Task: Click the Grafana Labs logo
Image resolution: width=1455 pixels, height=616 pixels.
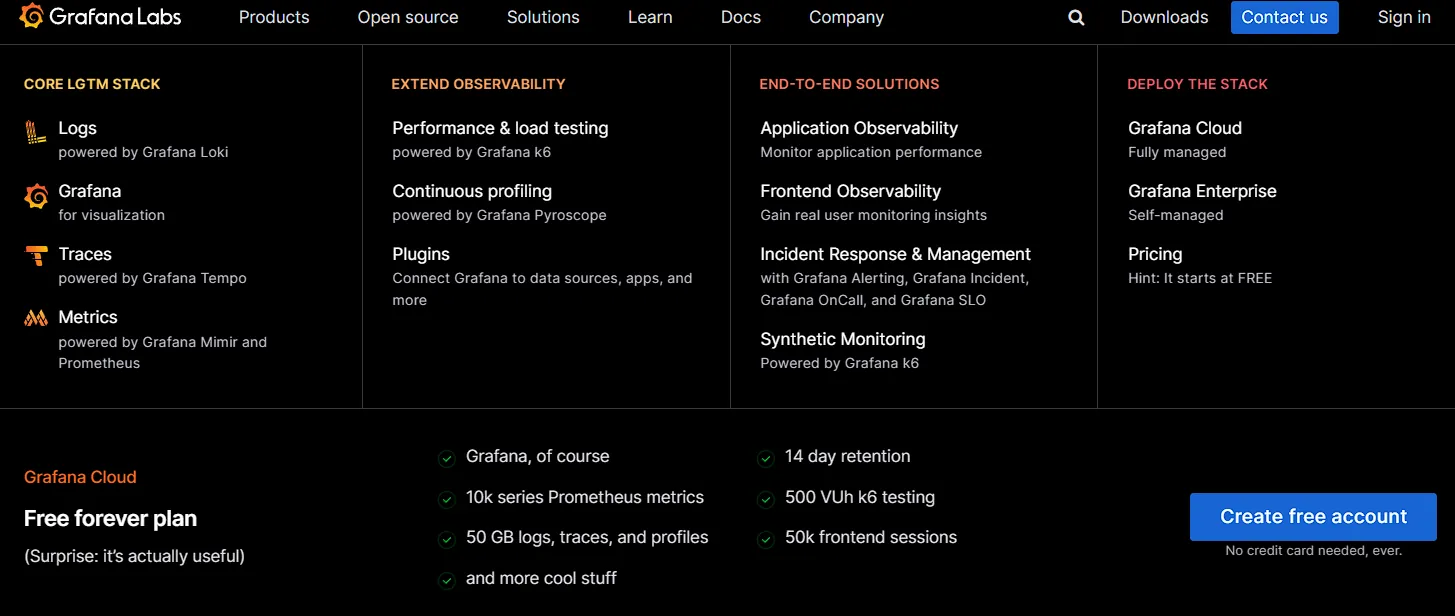Action: pos(100,17)
